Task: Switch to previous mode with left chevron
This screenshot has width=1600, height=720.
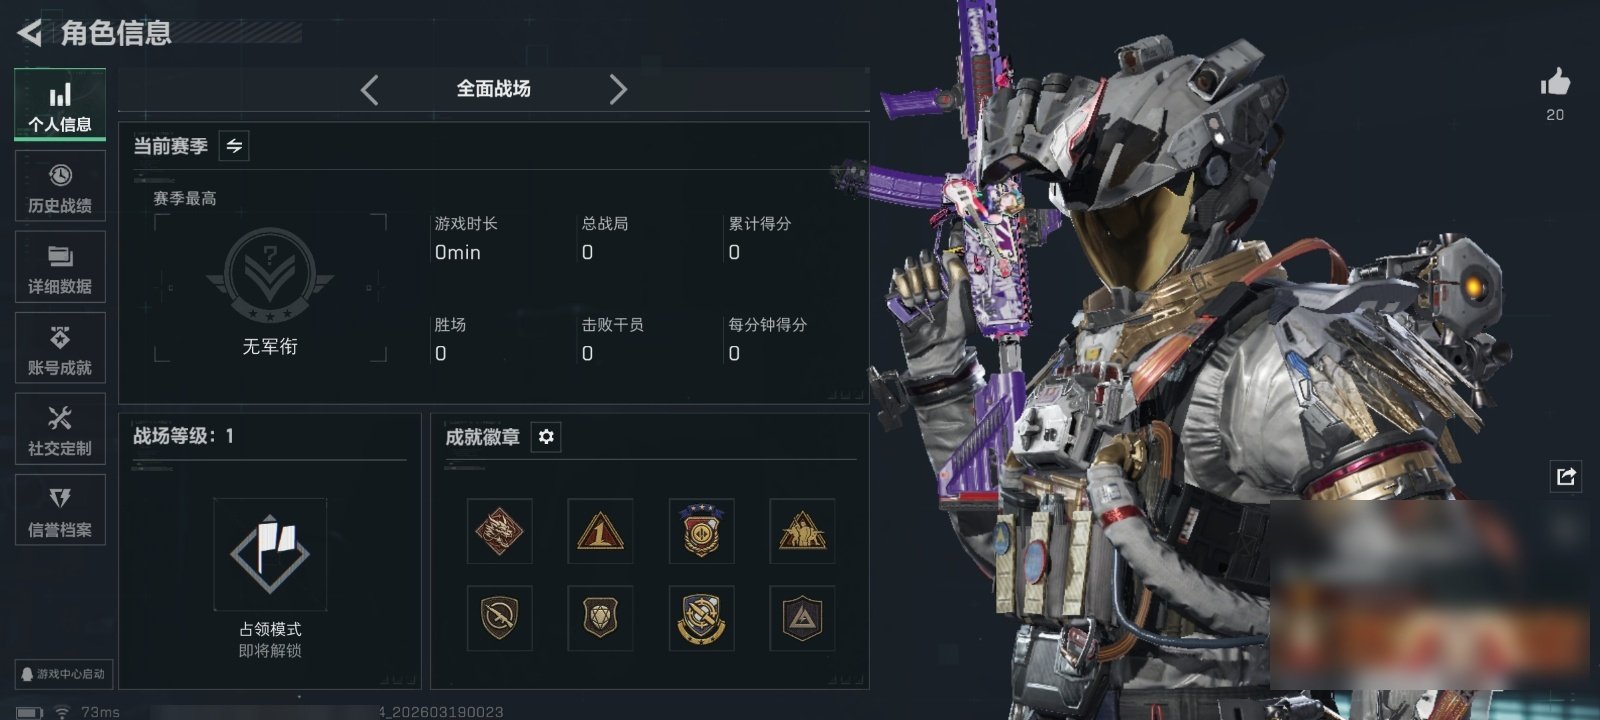Action: point(369,90)
